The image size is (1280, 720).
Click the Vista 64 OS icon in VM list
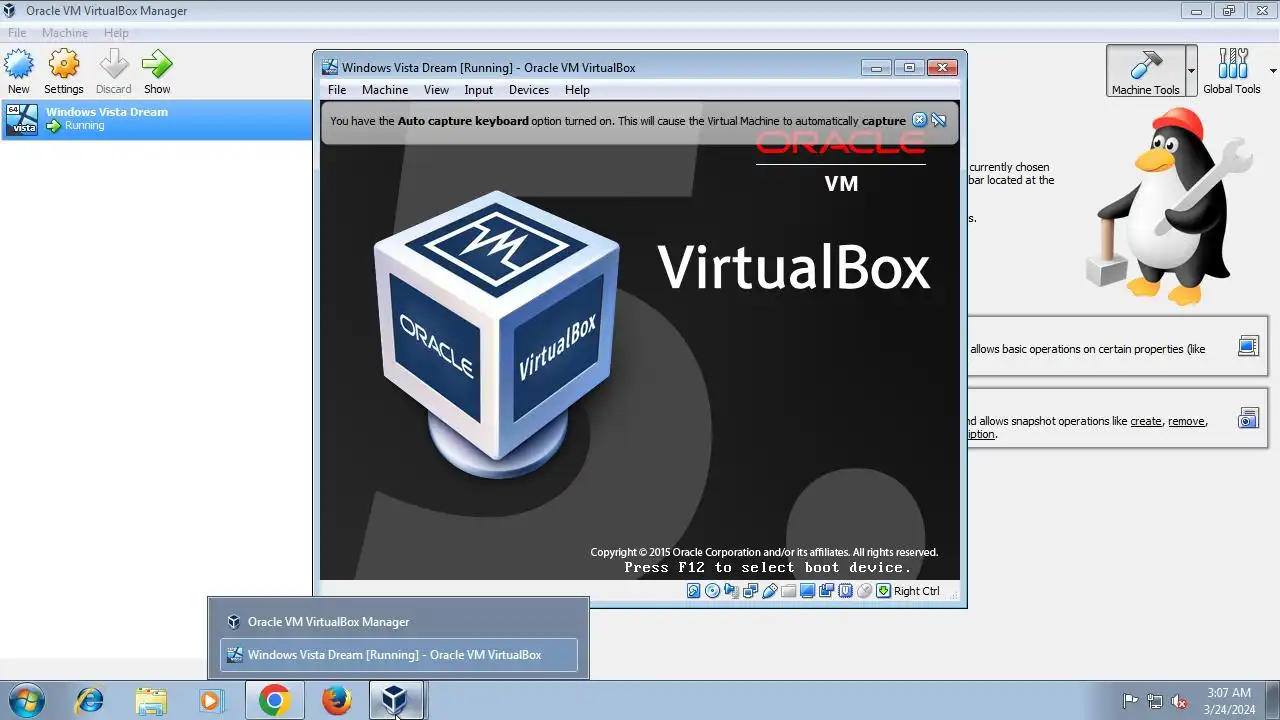click(x=22, y=119)
